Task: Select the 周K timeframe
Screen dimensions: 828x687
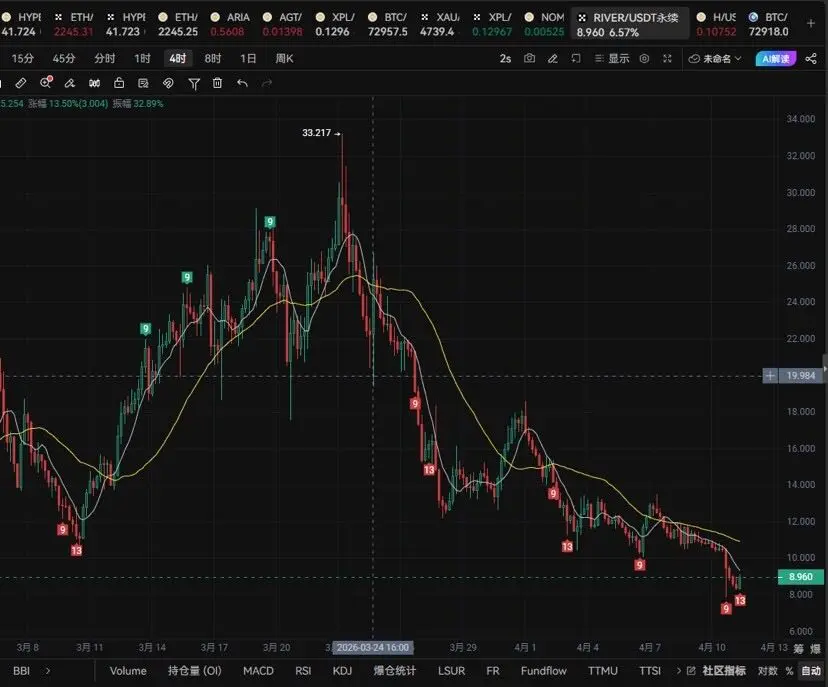Action: (284, 59)
